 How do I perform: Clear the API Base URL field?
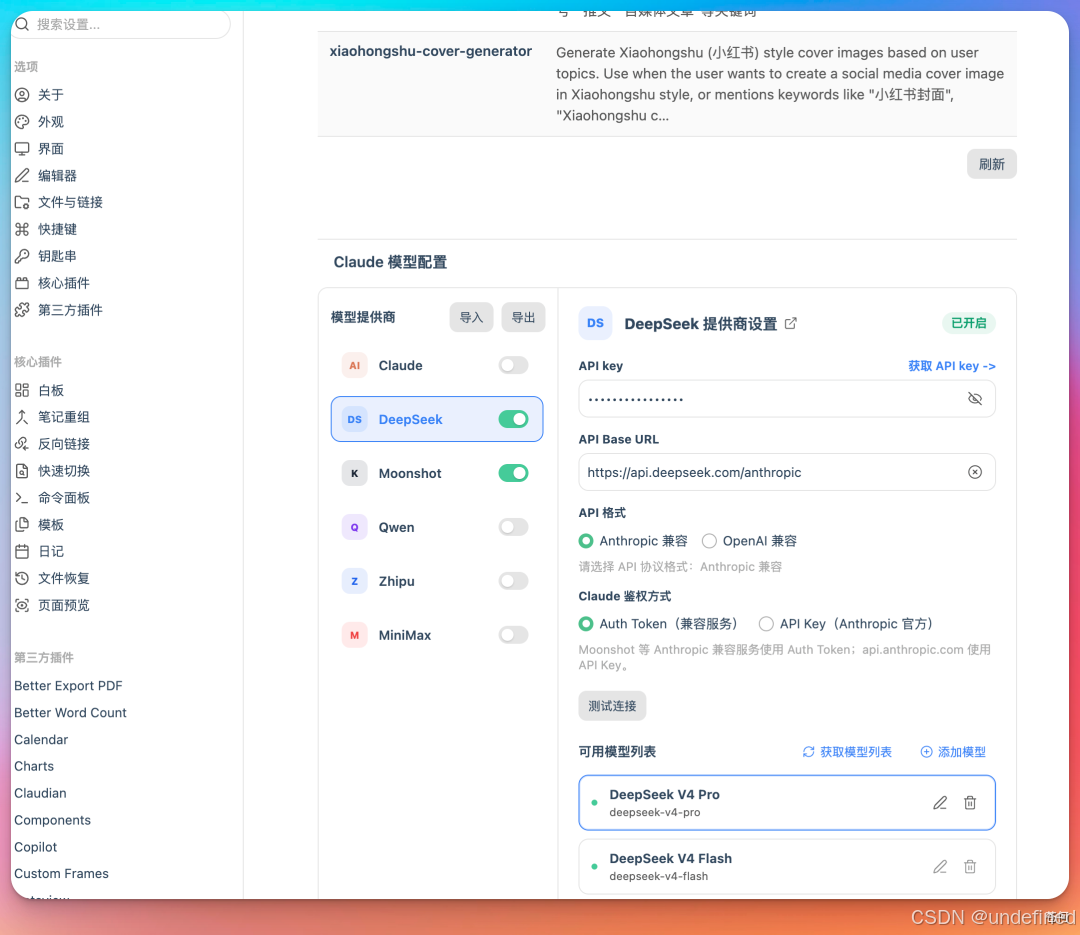click(975, 472)
